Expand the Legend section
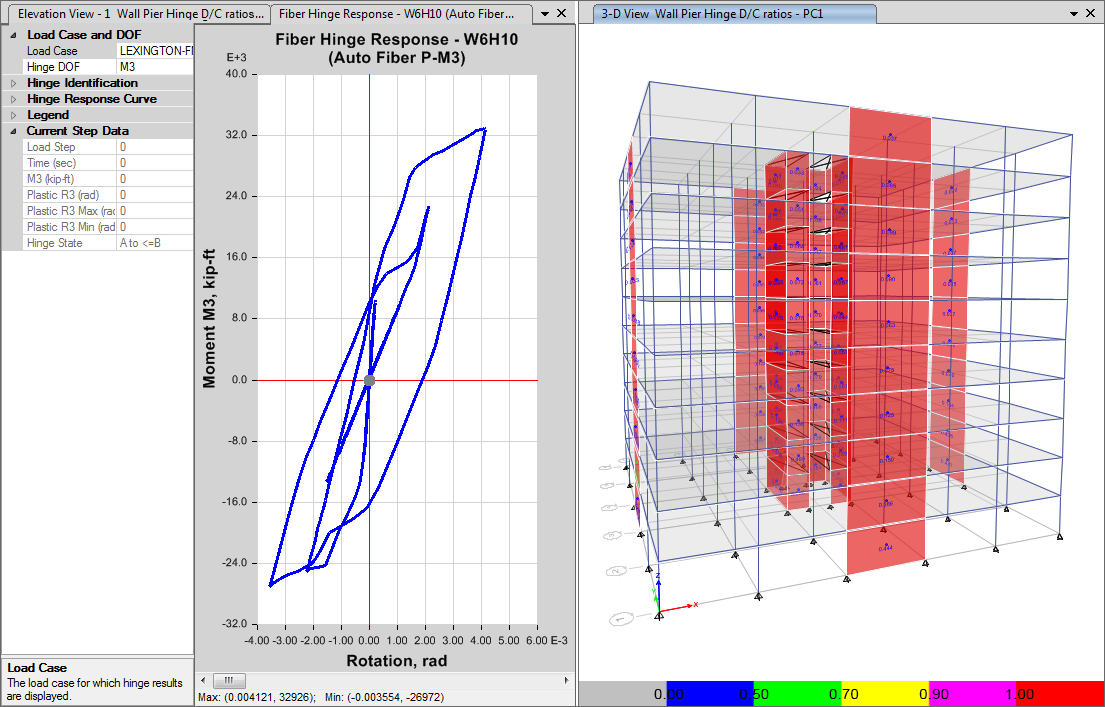Screen dimensions: 1105x707 click(x=13, y=115)
